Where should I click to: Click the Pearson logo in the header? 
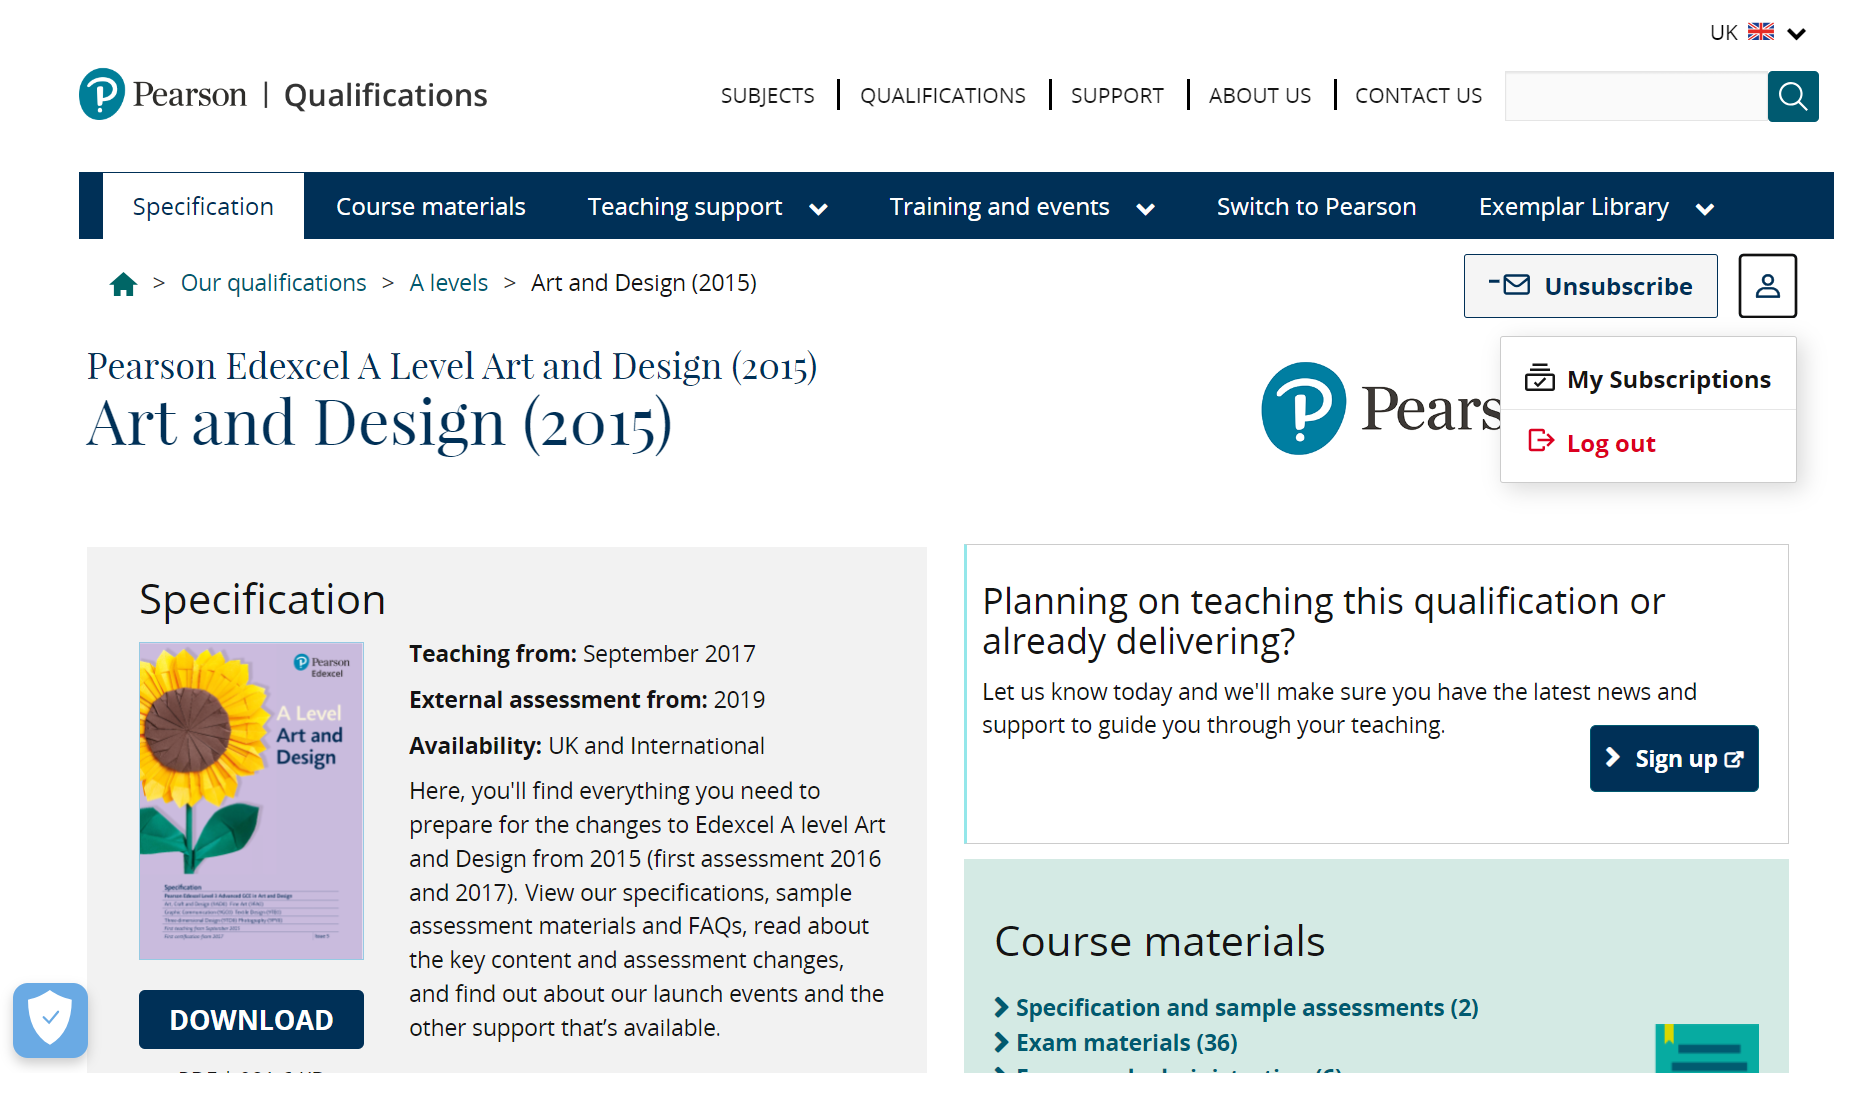pos(163,95)
